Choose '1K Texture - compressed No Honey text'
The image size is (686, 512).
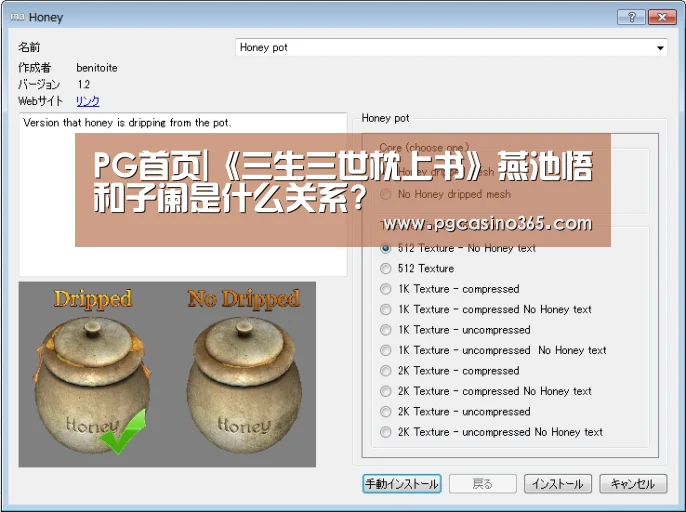[x=385, y=309]
